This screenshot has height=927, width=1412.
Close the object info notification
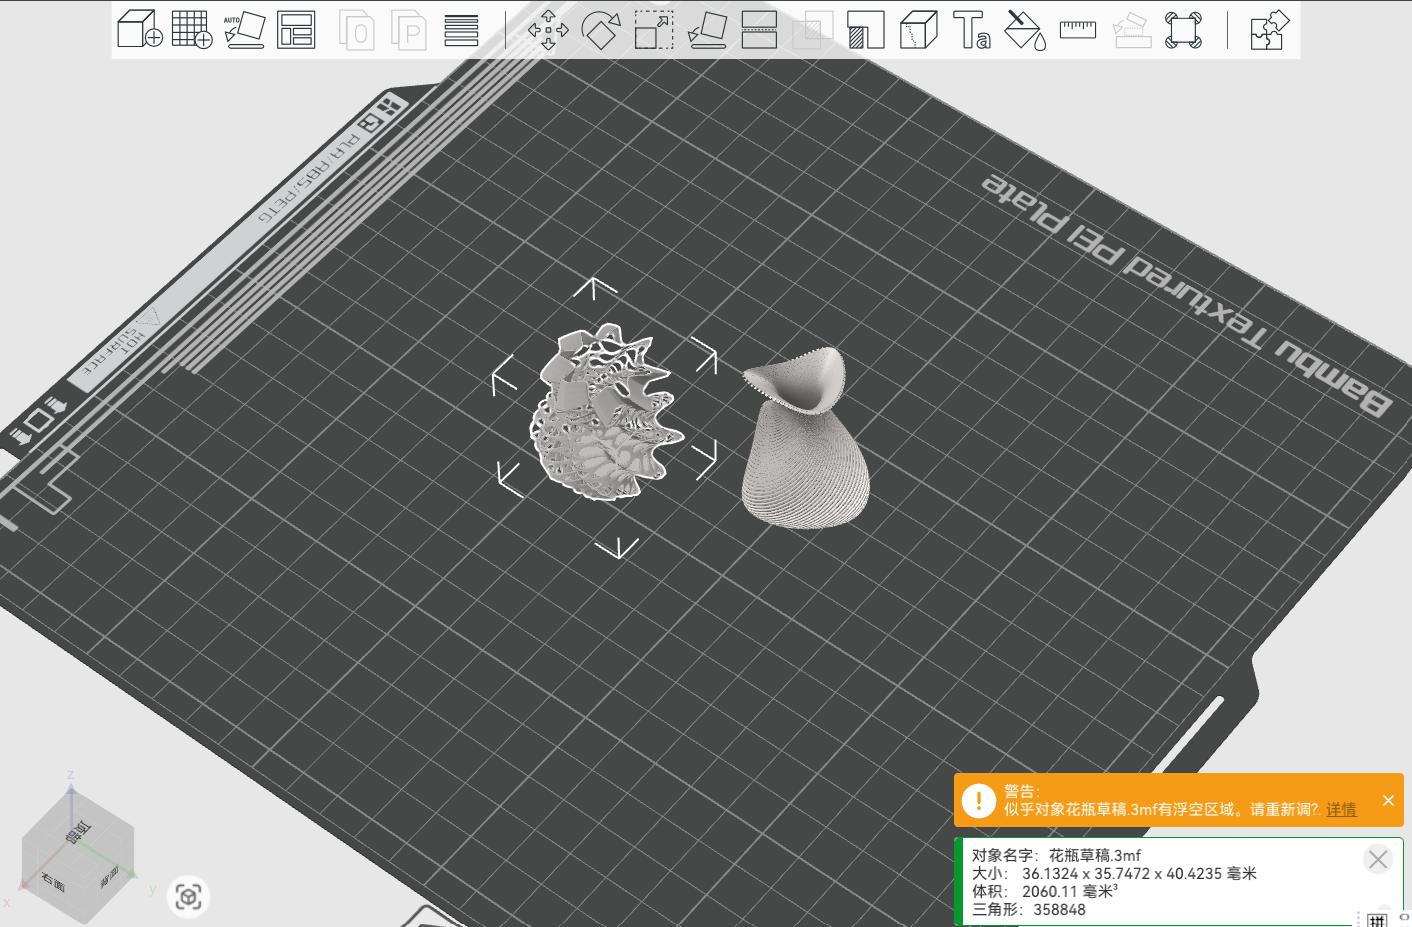pyautogui.click(x=1378, y=859)
